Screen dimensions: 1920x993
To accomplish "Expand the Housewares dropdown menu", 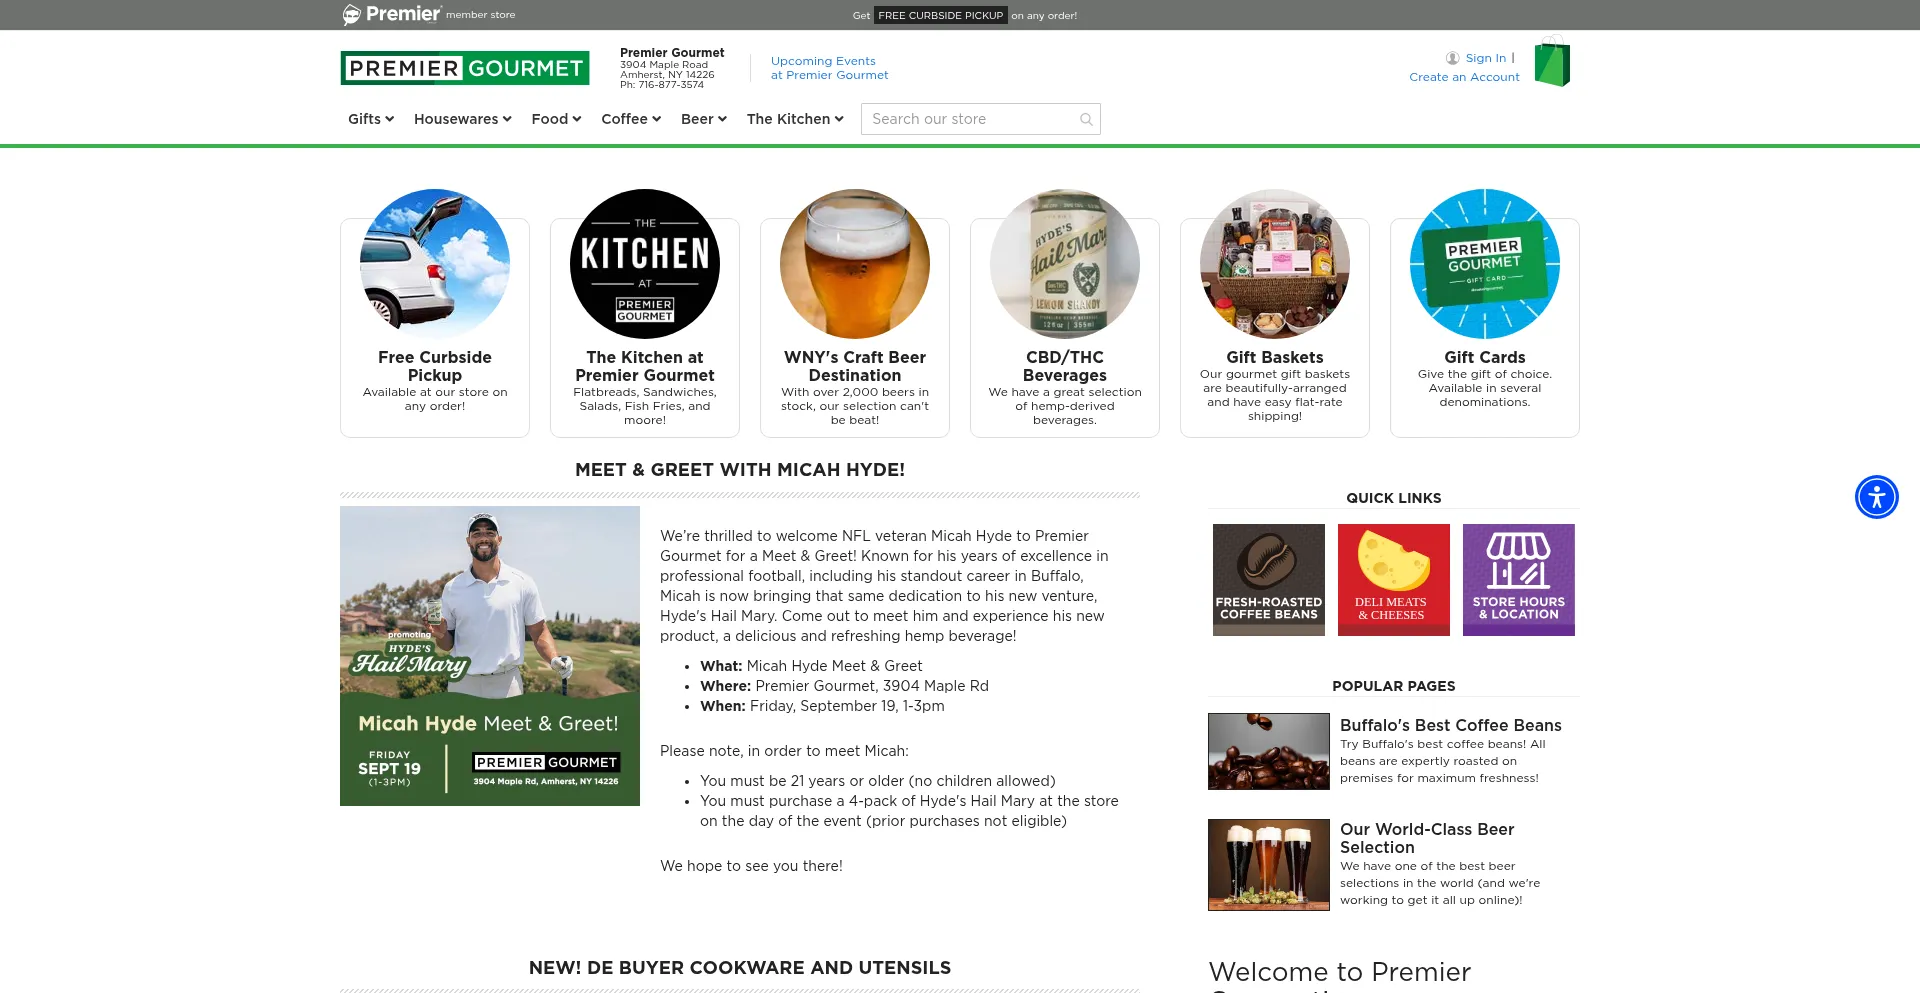I will (462, 119).
